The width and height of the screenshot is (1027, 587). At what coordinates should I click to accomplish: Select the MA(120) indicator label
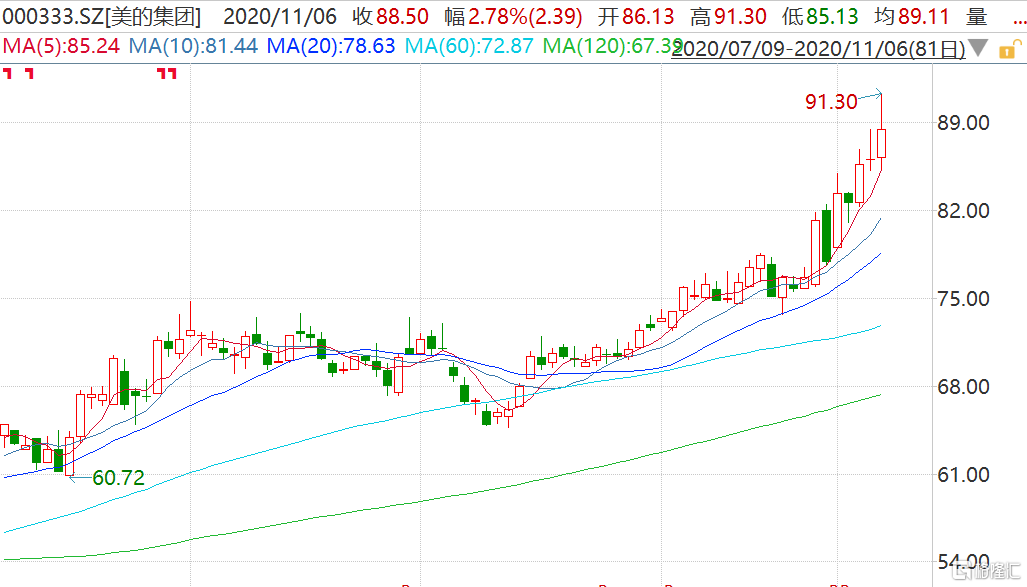pyautogui.click(x=612, y=46)
